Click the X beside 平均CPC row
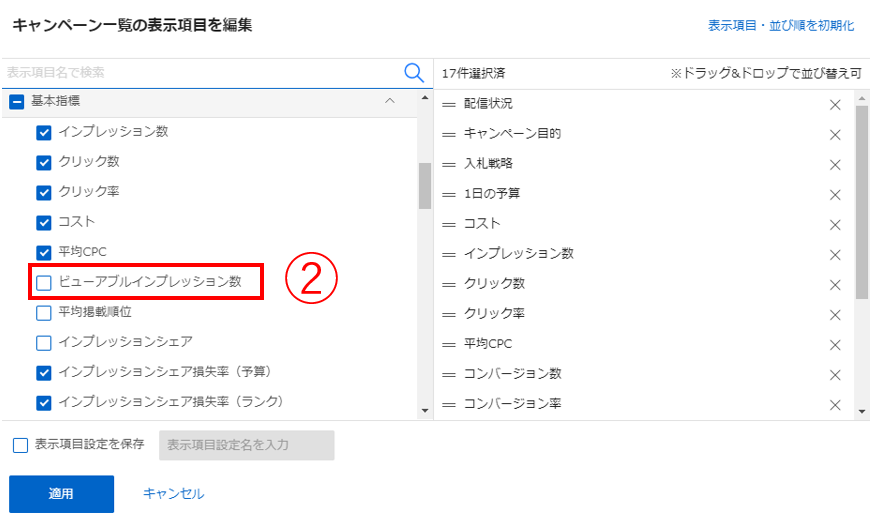This screenshot has width=871, height=519. (835, 344)
